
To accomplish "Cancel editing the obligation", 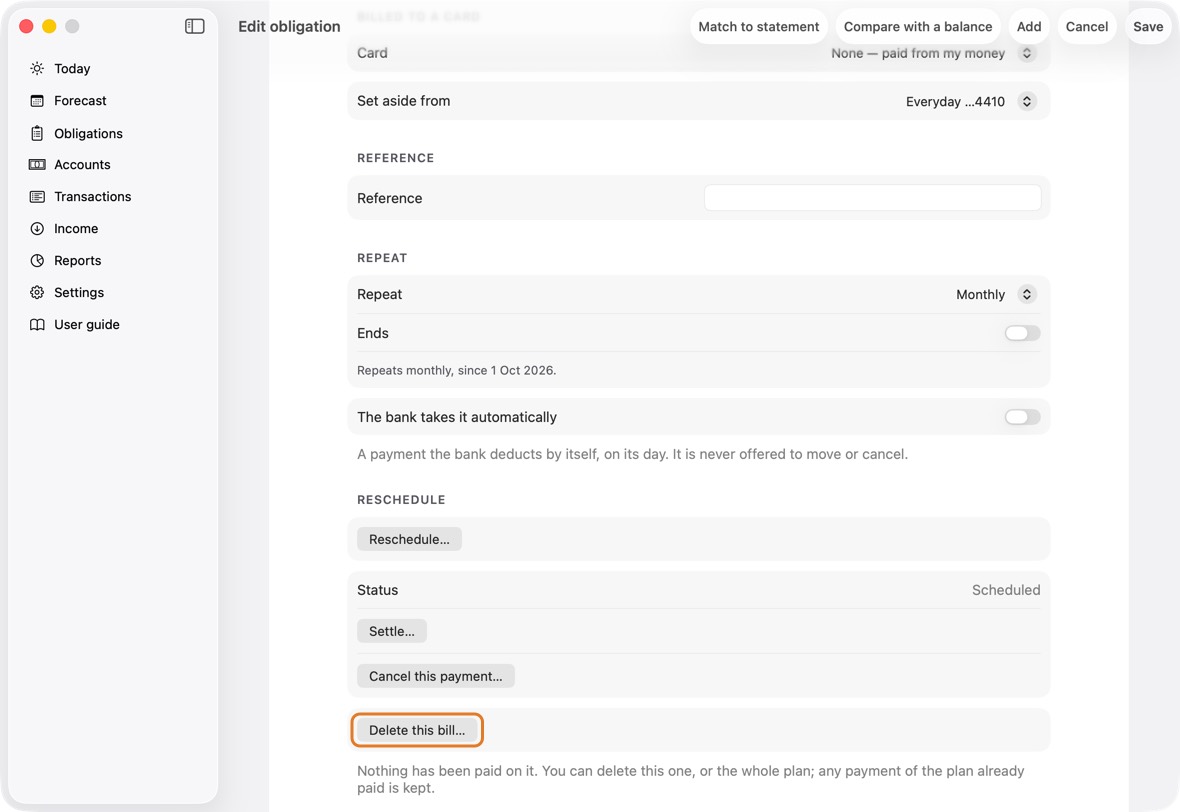I will click(1087, 26).
